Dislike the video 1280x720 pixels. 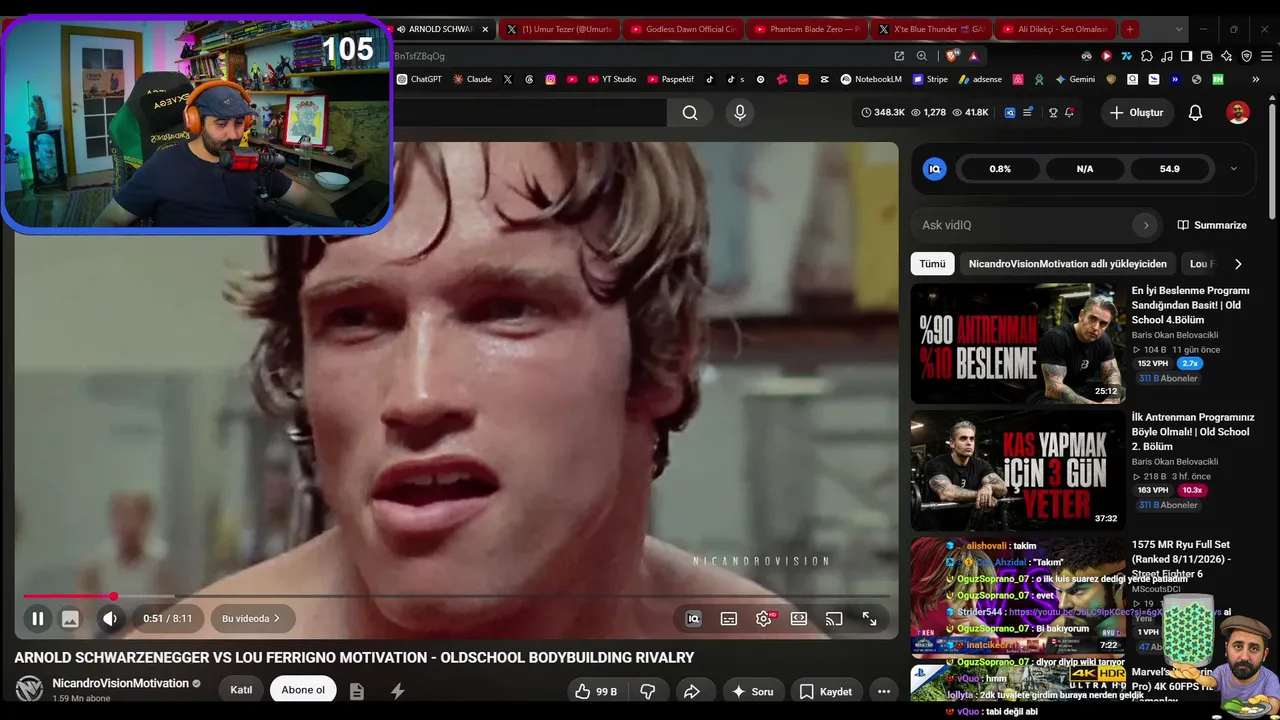(x=648, y=691)
